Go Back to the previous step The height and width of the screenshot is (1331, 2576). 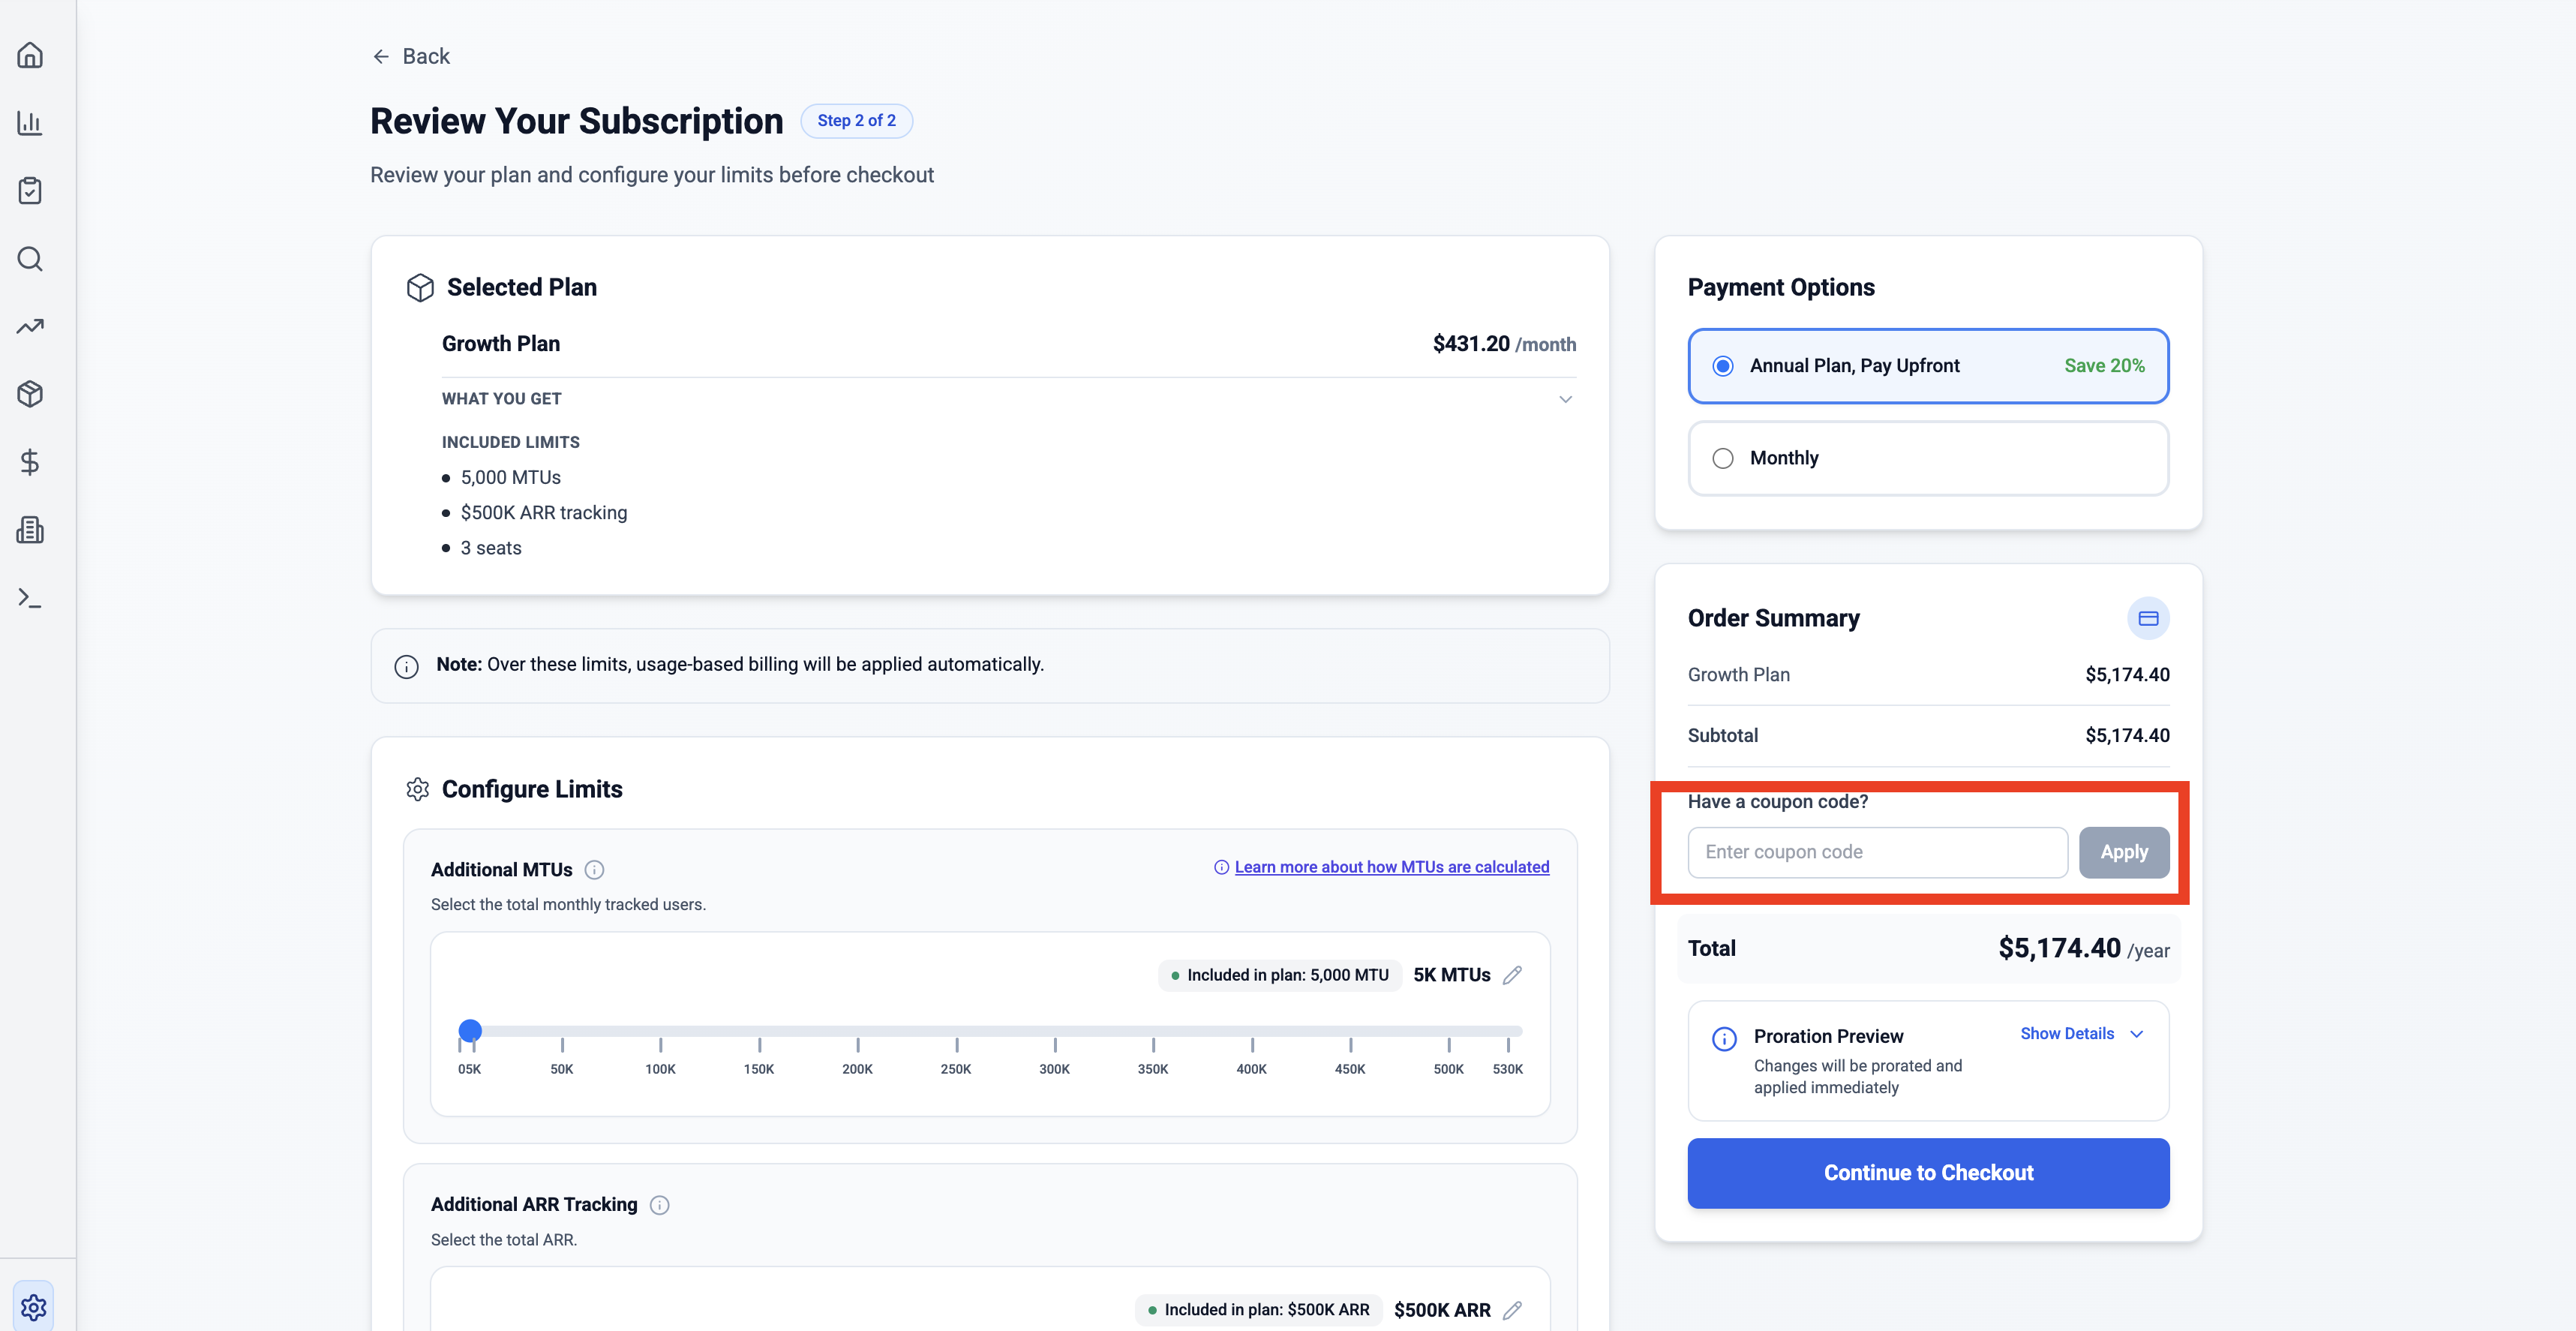(411, 57)
